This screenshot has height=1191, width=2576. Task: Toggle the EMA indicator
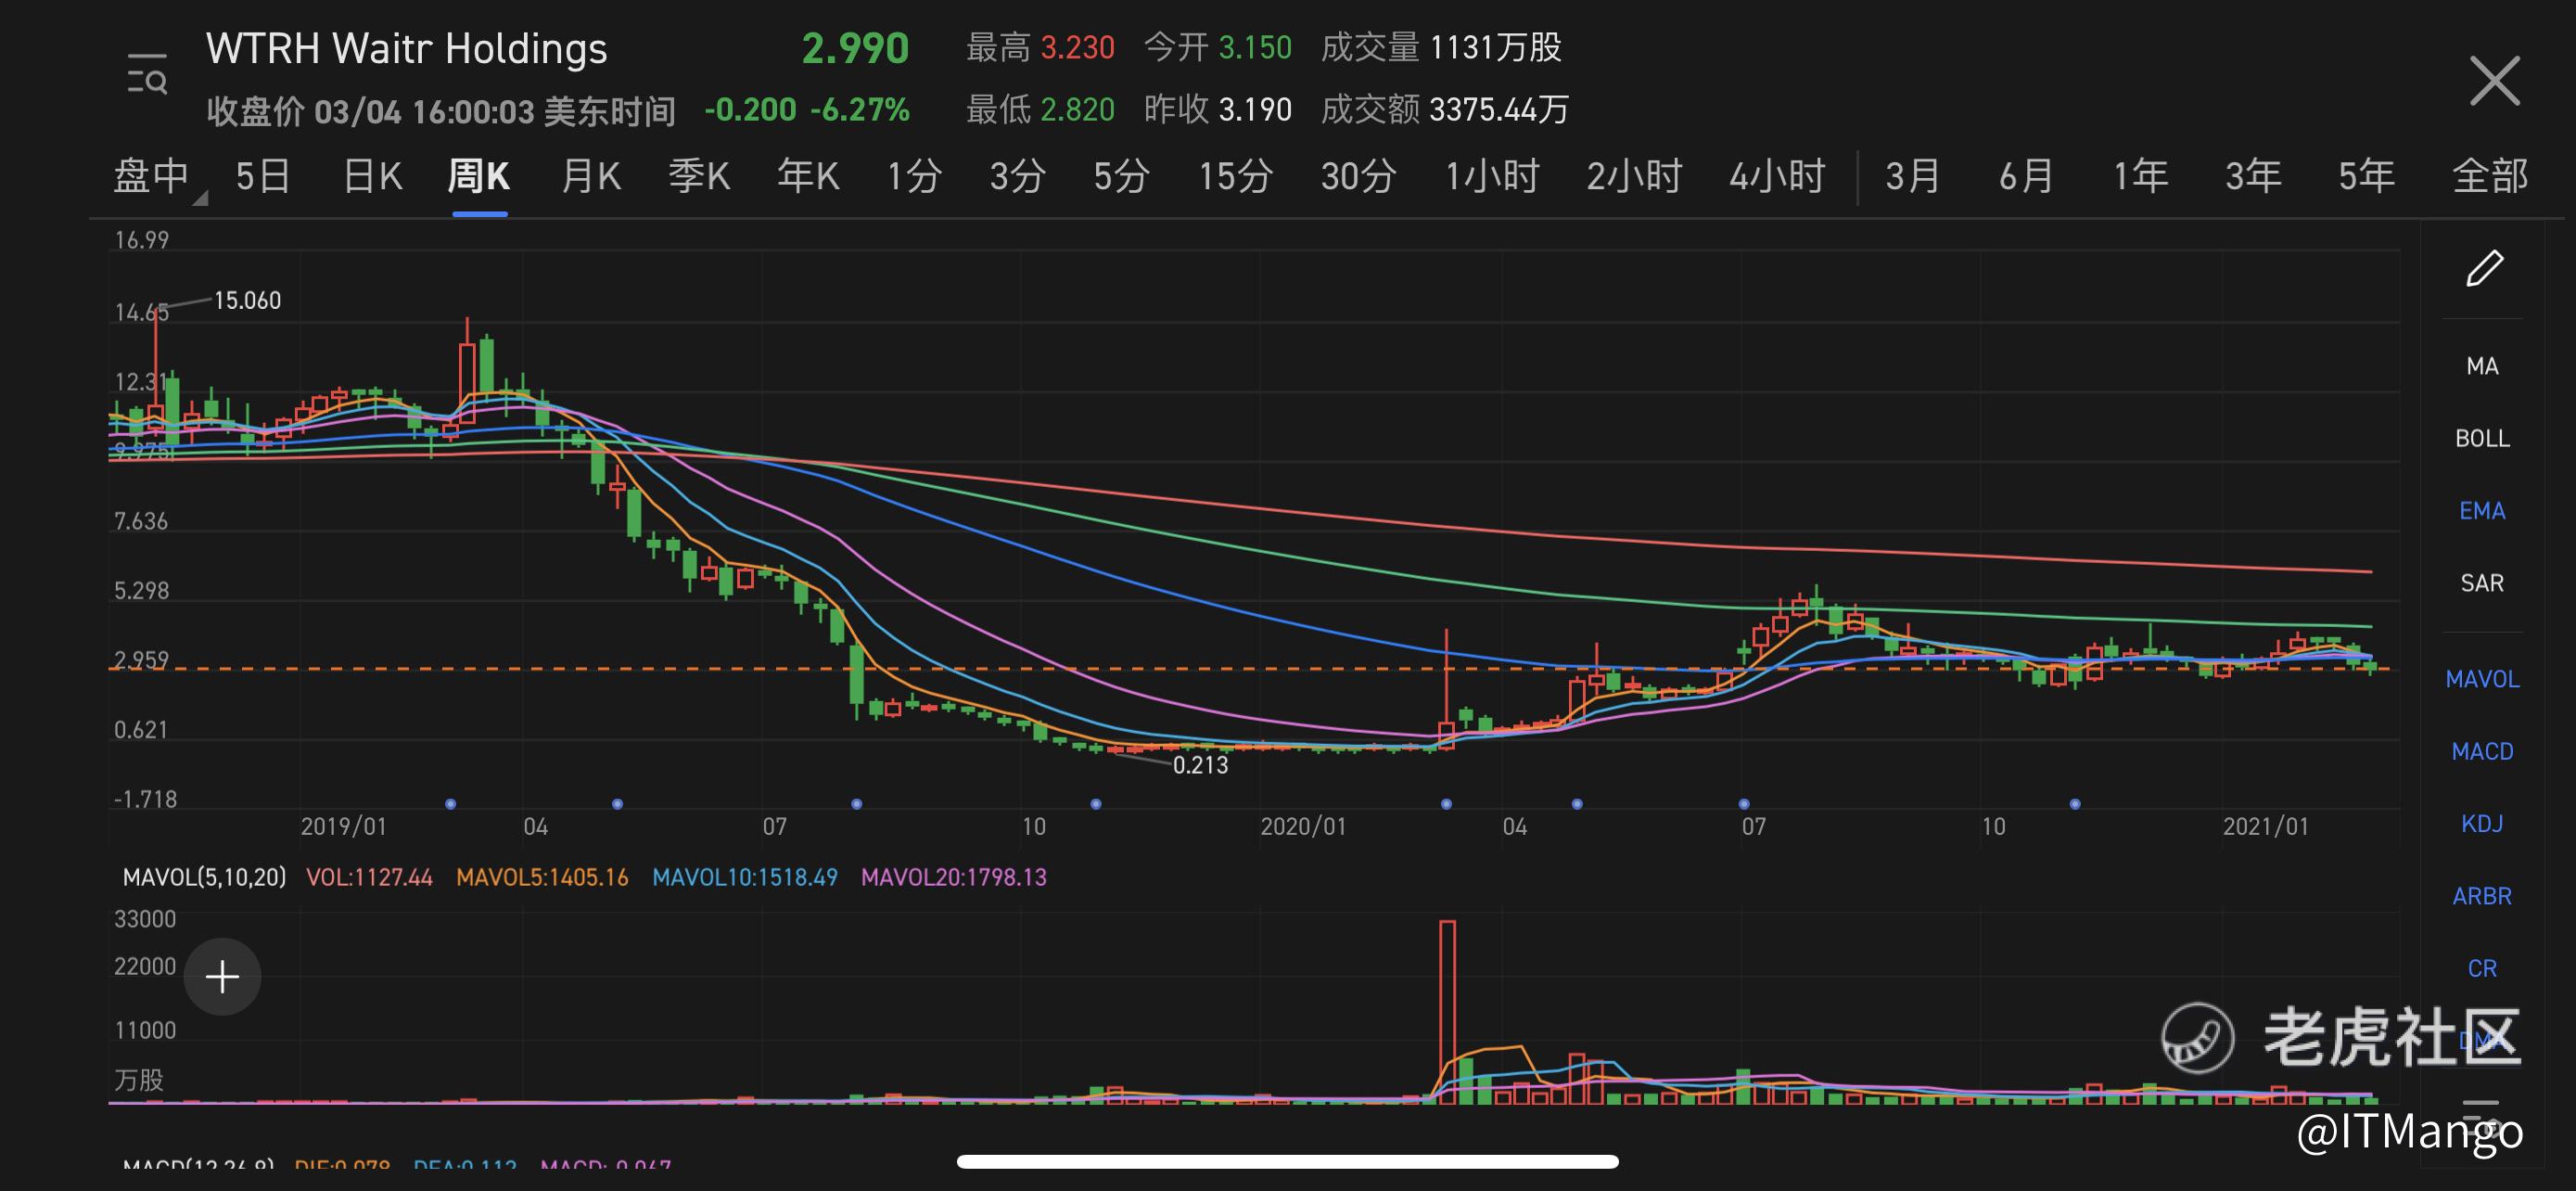tap(2482, 511)
